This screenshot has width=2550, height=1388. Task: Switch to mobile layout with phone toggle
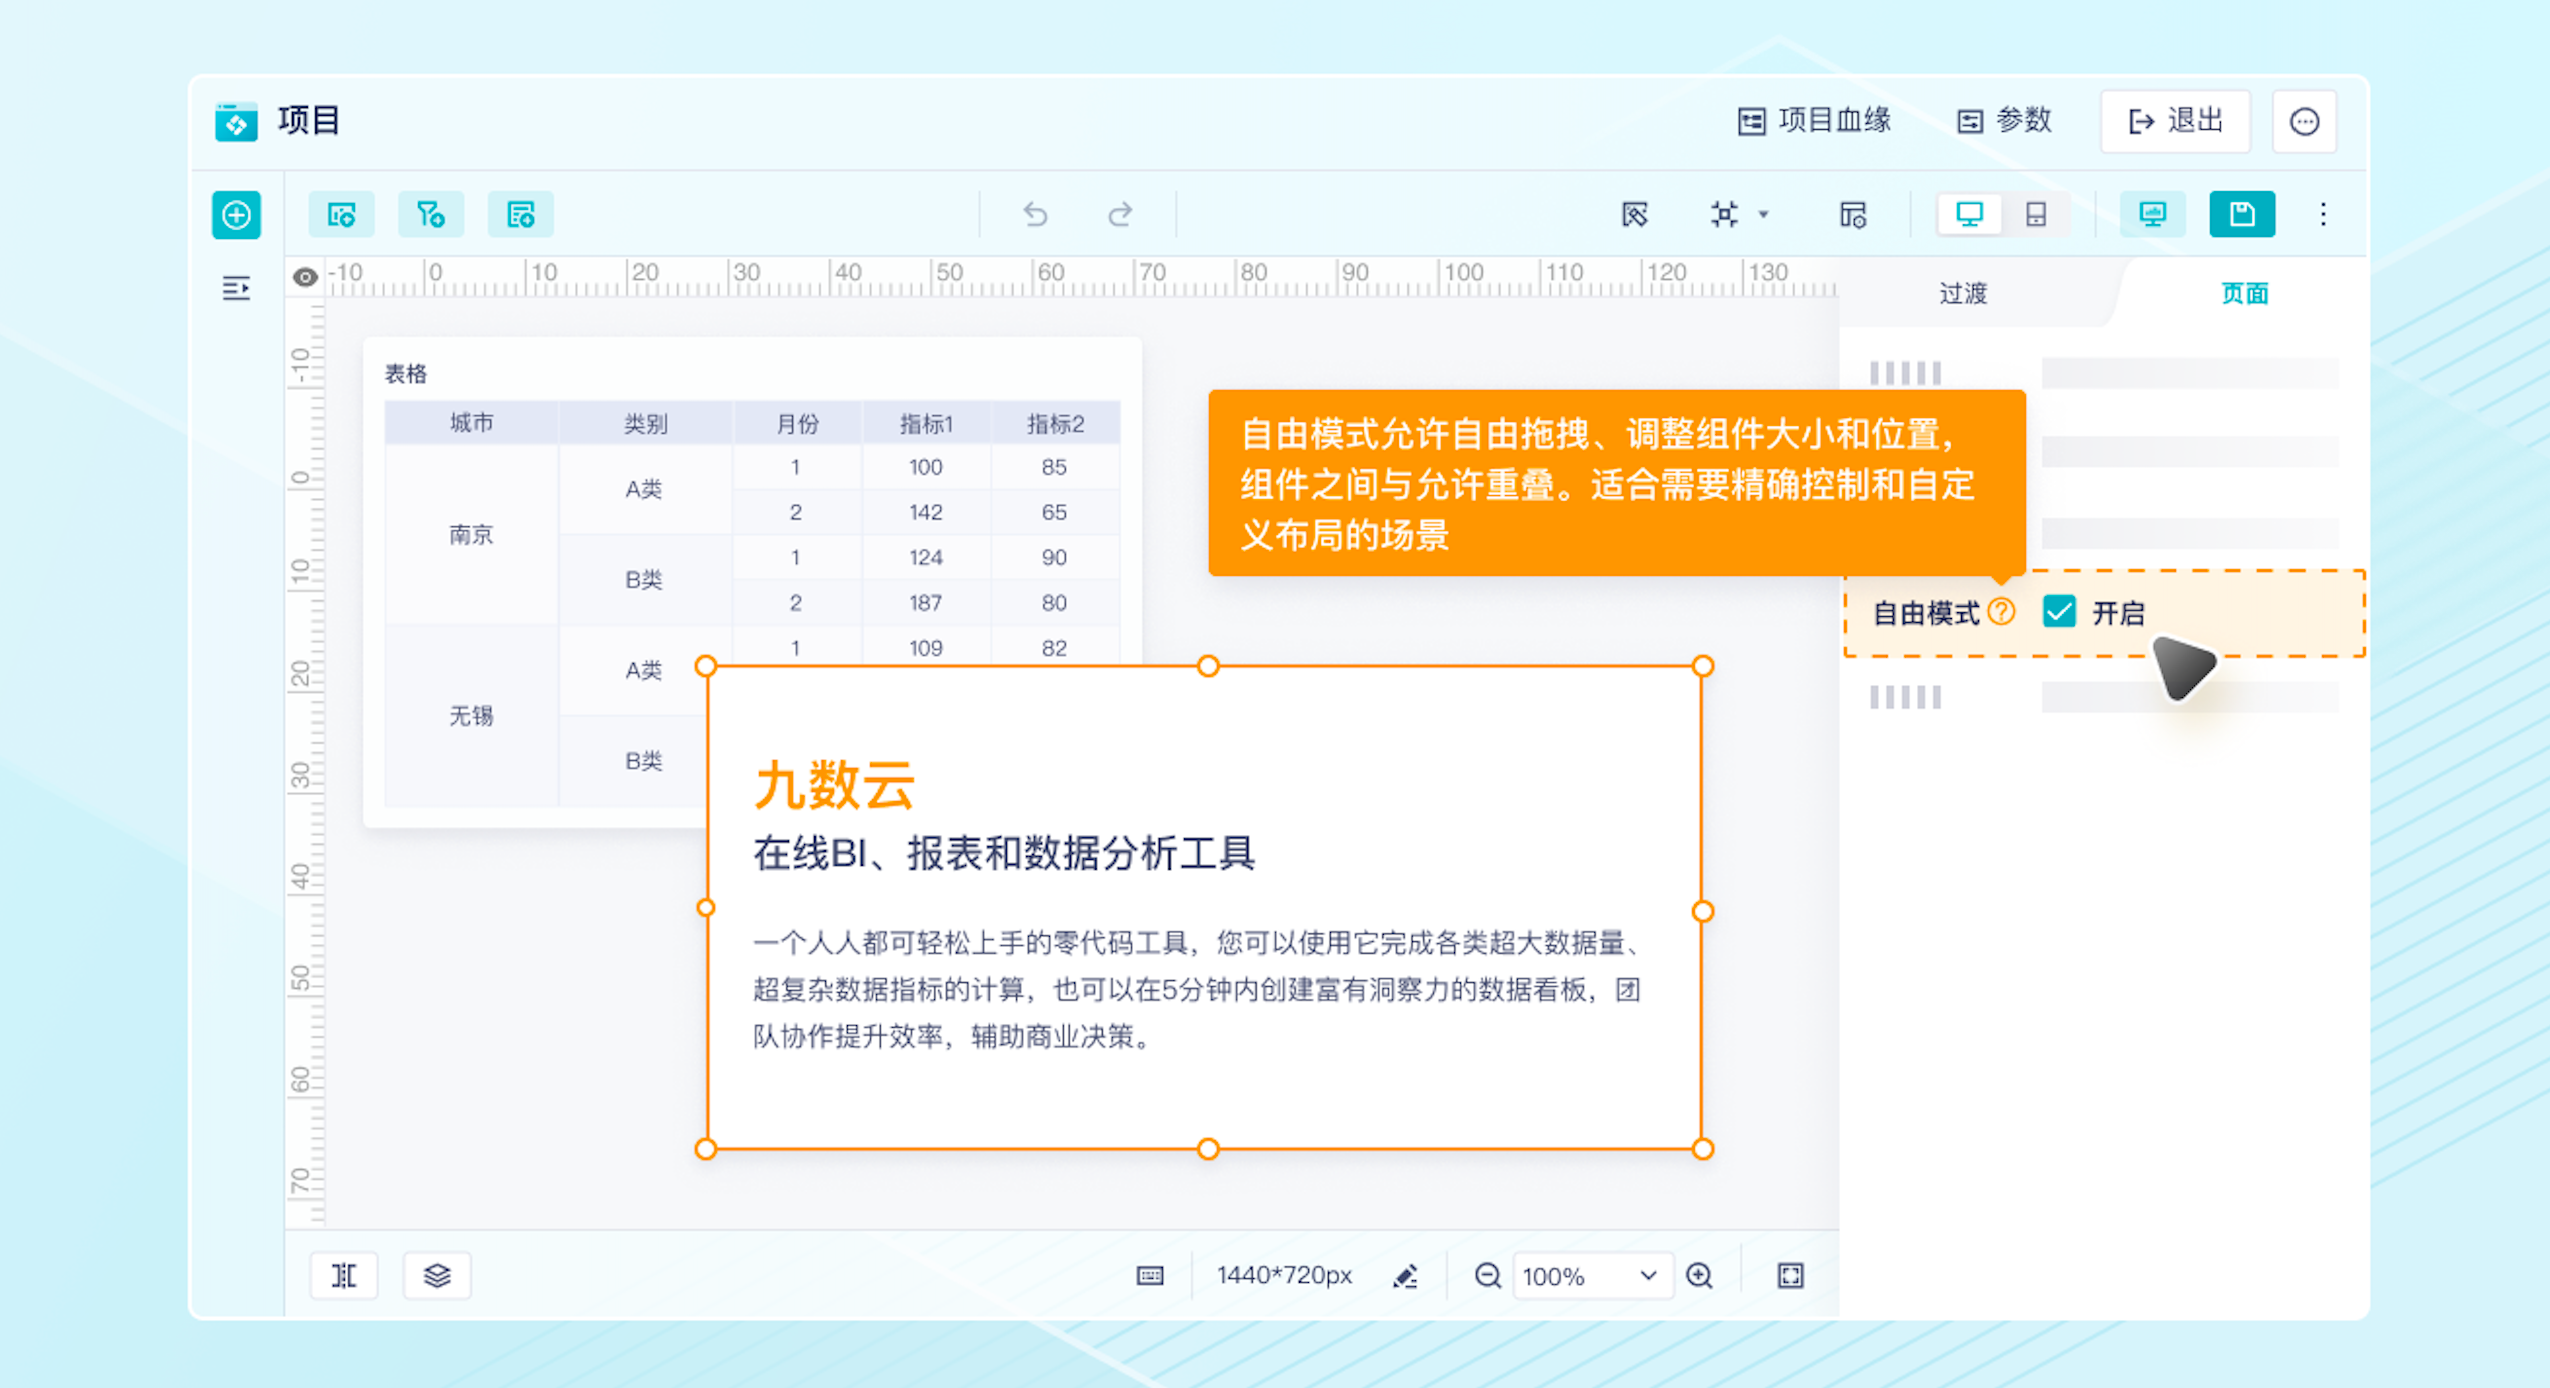2036,214
